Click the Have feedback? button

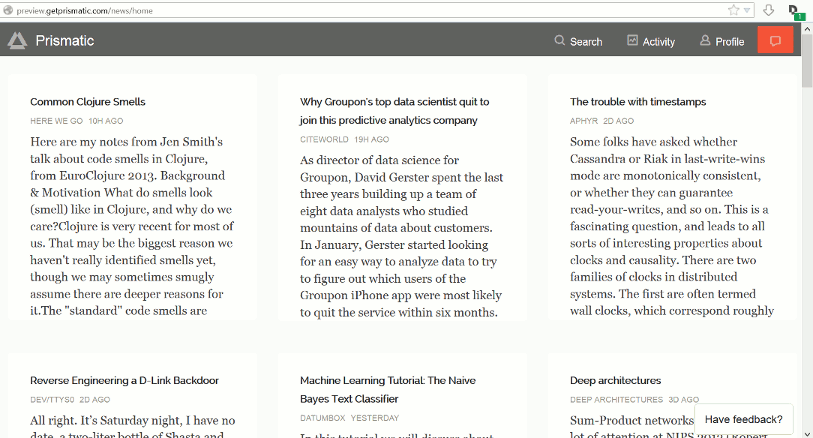tap(744, 419)
